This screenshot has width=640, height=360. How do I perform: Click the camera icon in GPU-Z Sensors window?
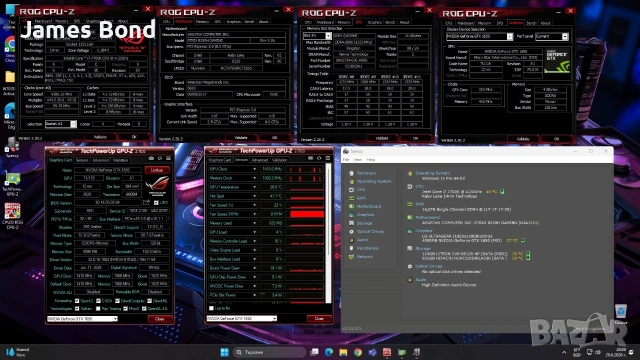pyautogui.click(x=311, y=158)
